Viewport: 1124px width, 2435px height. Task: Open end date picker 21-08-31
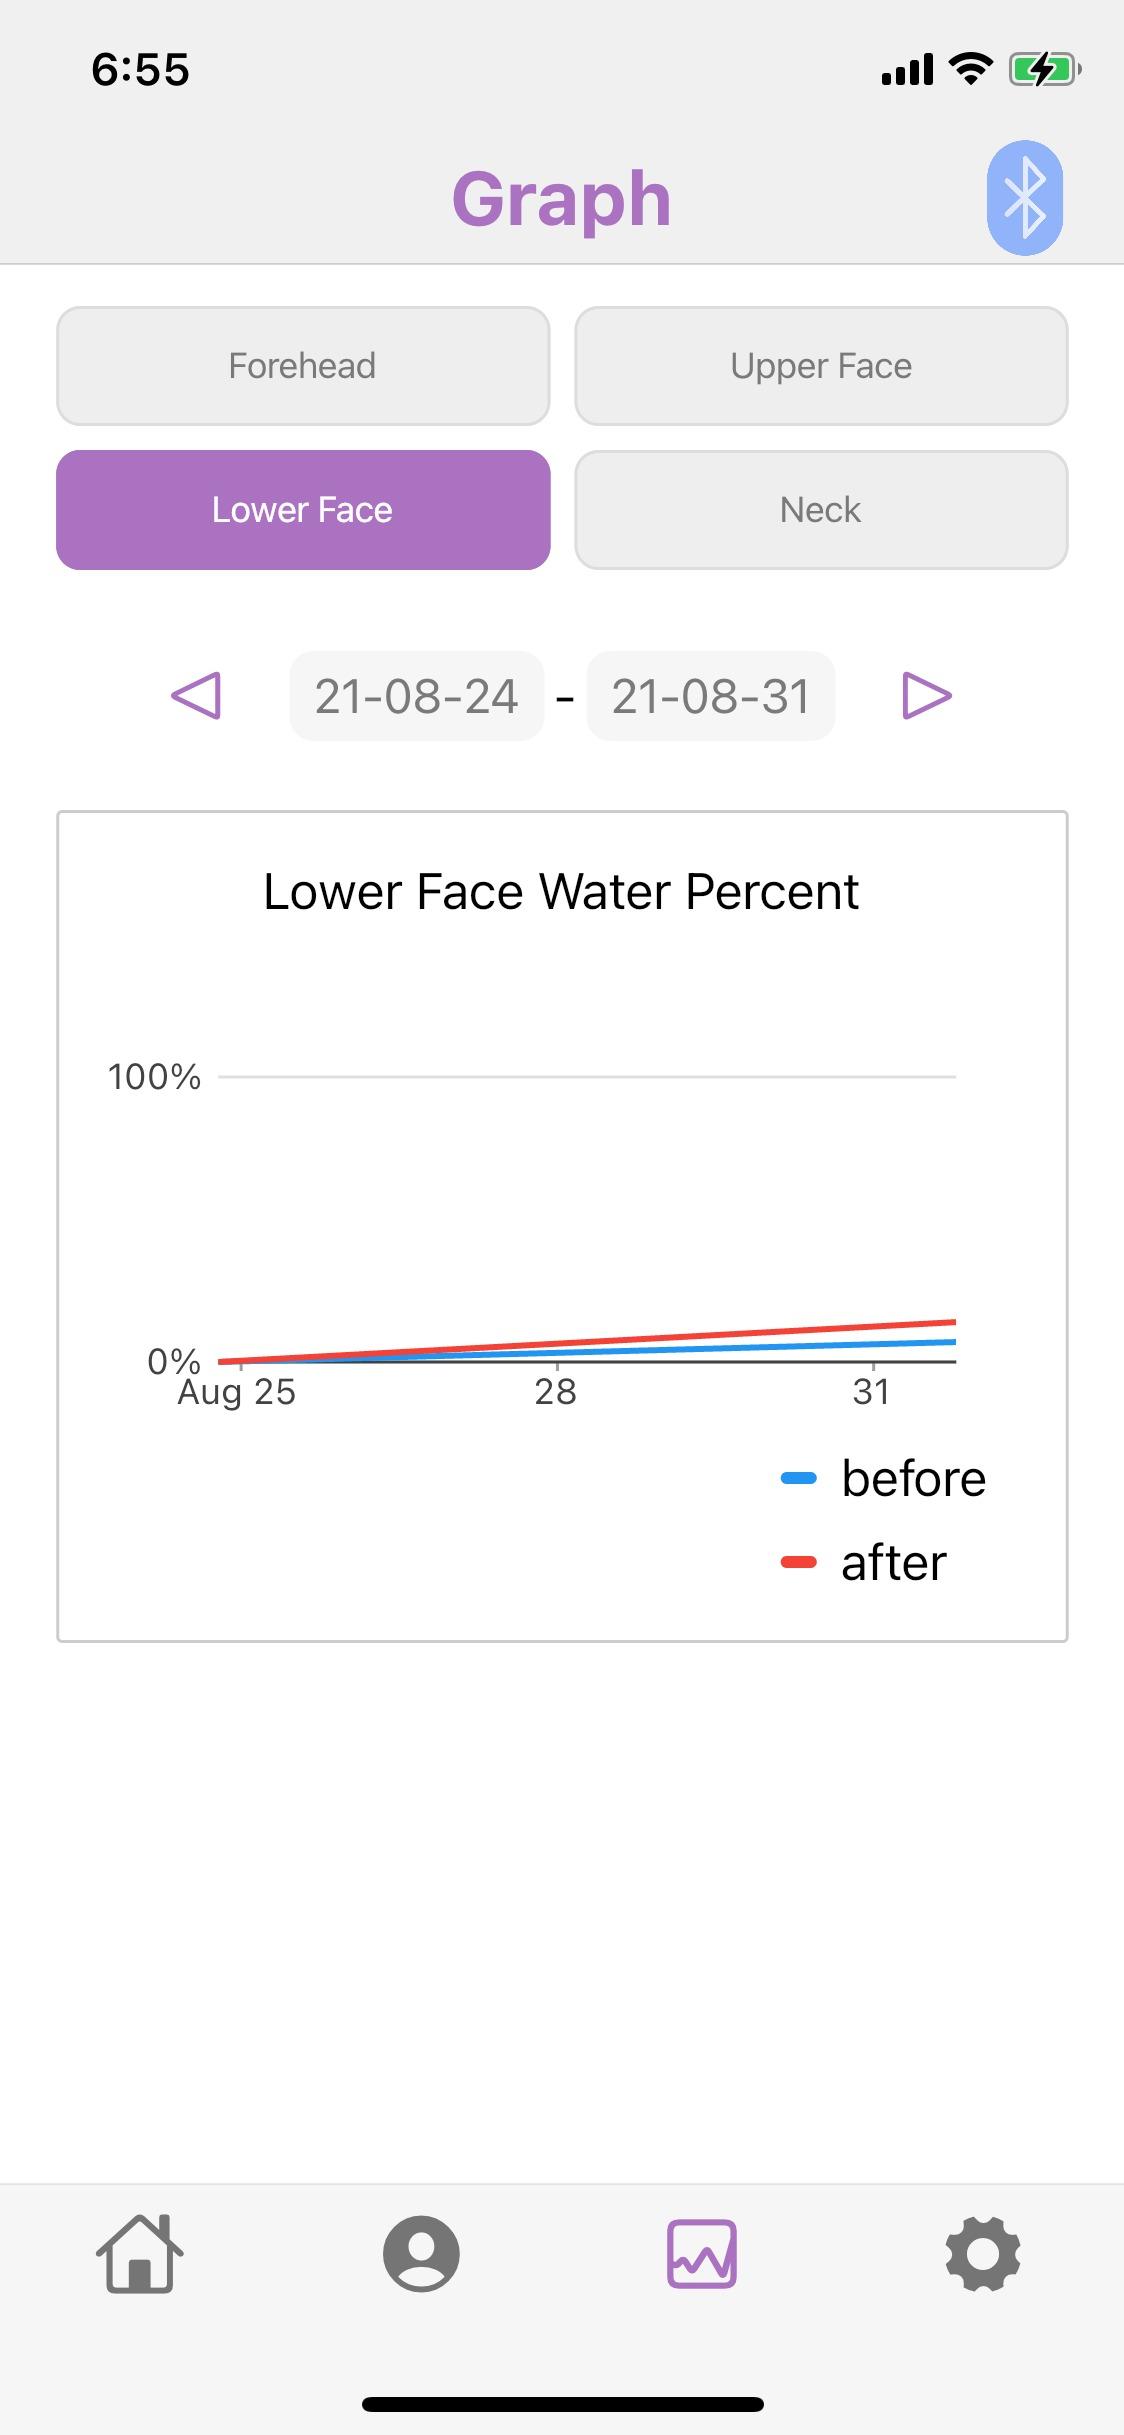pyautogui.click(x=710, y=696)
